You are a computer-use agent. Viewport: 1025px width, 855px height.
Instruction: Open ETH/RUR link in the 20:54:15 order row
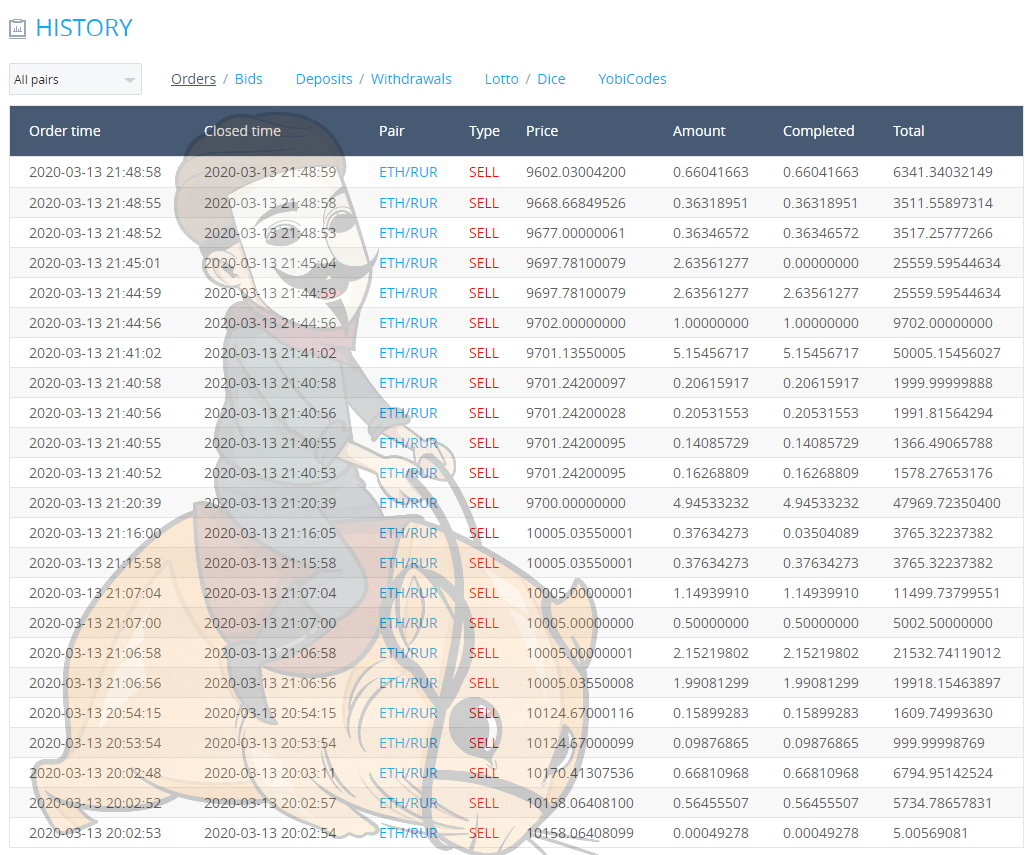(409, 712)
